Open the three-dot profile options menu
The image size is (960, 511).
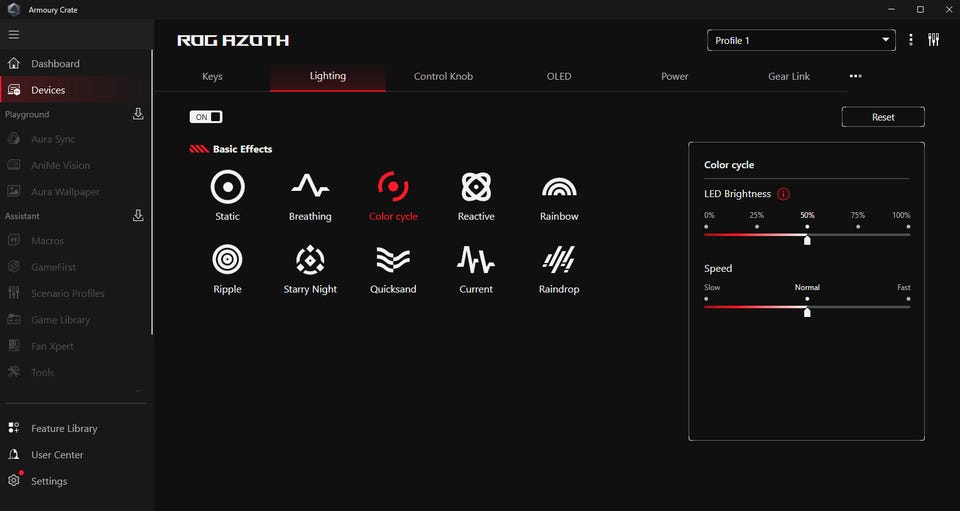(x=911, y=40)
